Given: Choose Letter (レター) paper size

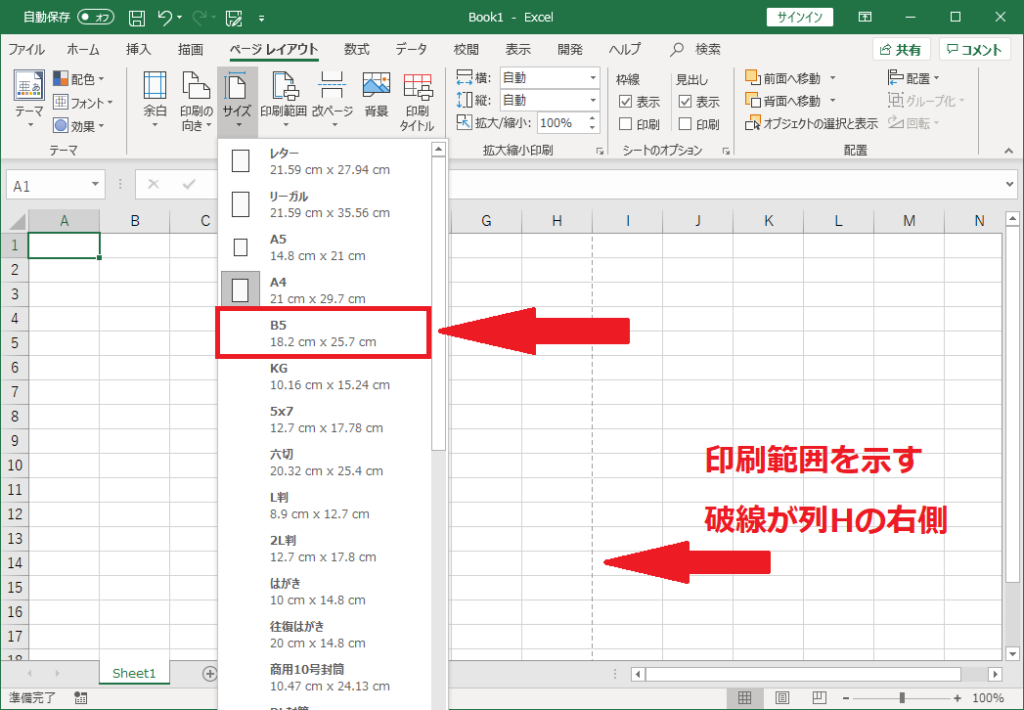Looking at the screenshot, I should coord(325,161).
